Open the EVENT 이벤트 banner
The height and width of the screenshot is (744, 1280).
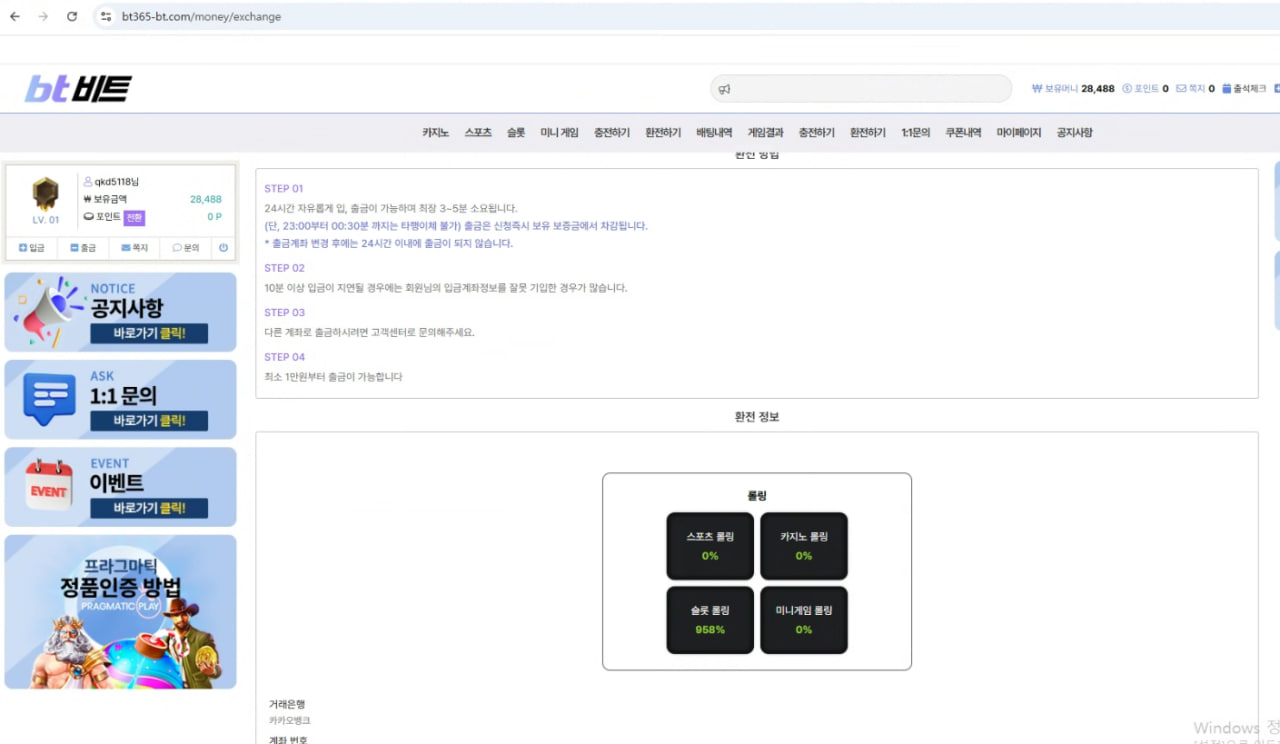point(120,487)
